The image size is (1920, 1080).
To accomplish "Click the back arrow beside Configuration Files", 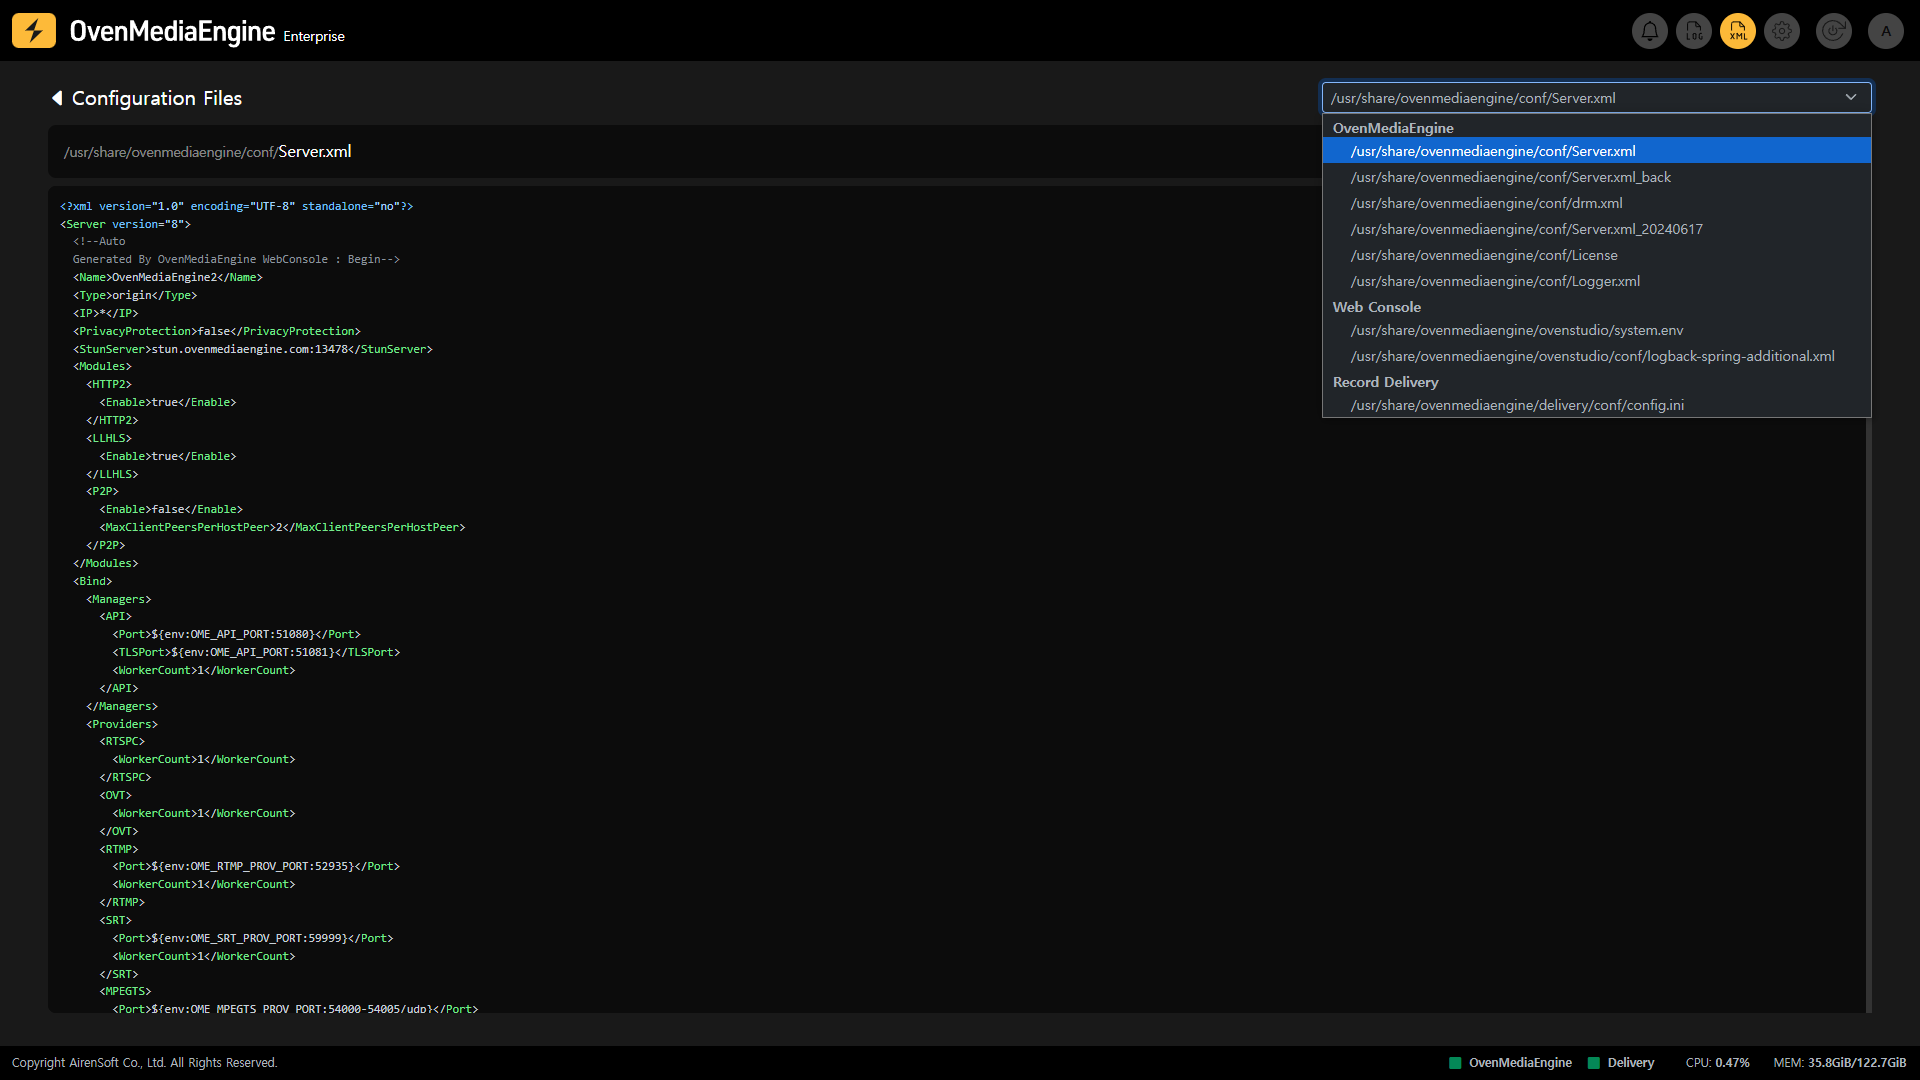I will (x=57, y=98).
